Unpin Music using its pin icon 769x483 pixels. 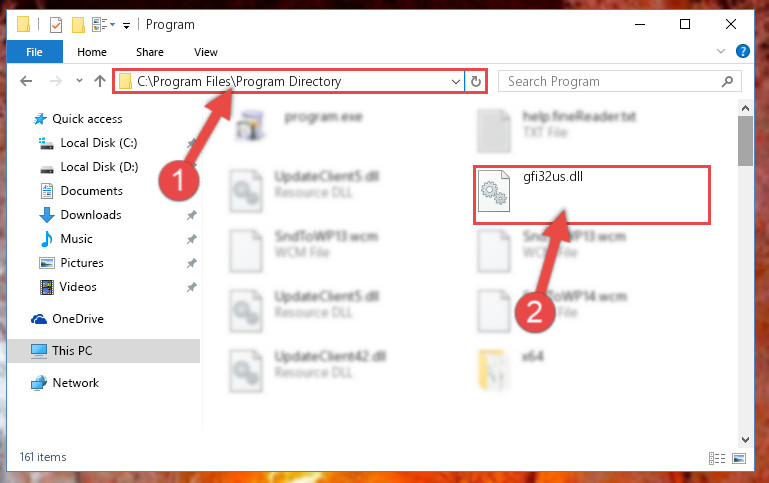(x=191, y=239)
